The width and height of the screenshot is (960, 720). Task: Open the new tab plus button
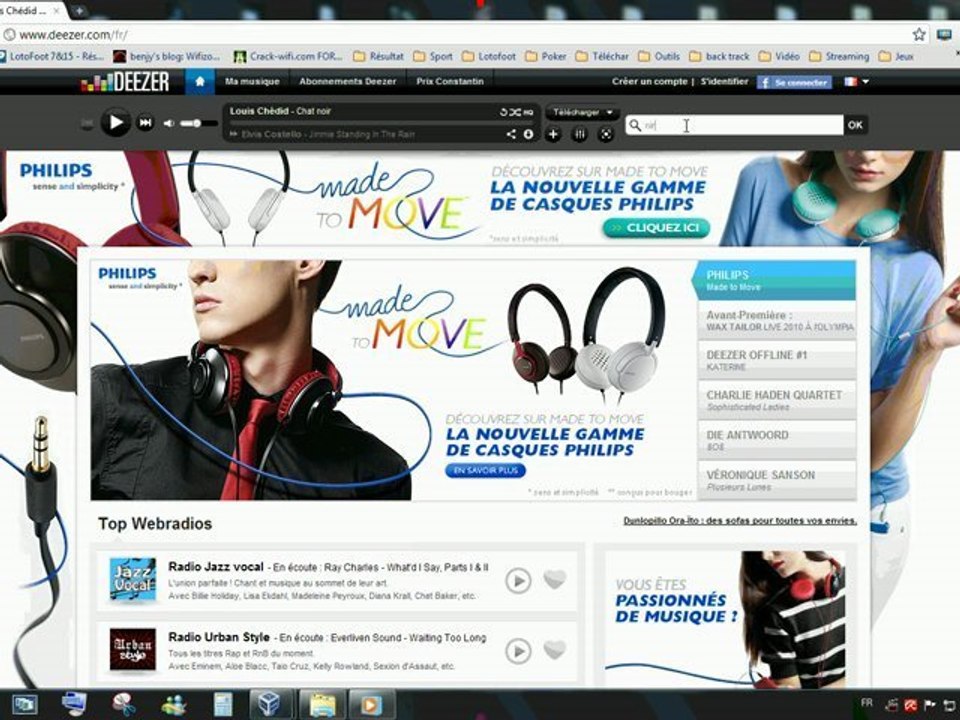(x=79, y=10)
